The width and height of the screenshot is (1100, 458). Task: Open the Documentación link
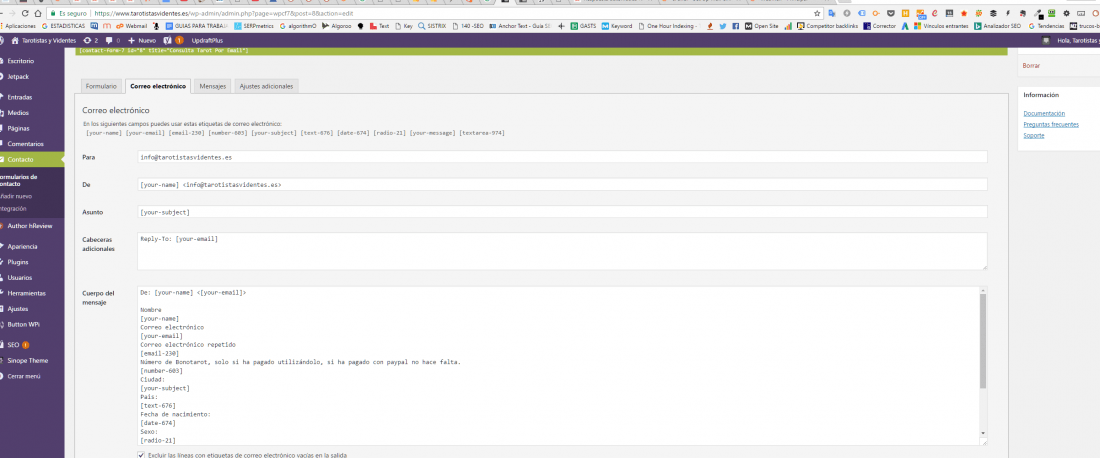1044,114
